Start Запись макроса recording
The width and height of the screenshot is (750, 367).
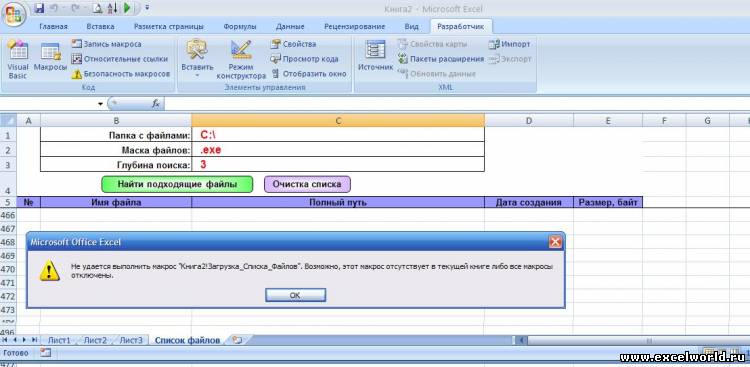pyautogui.click(x=106, y=44)
